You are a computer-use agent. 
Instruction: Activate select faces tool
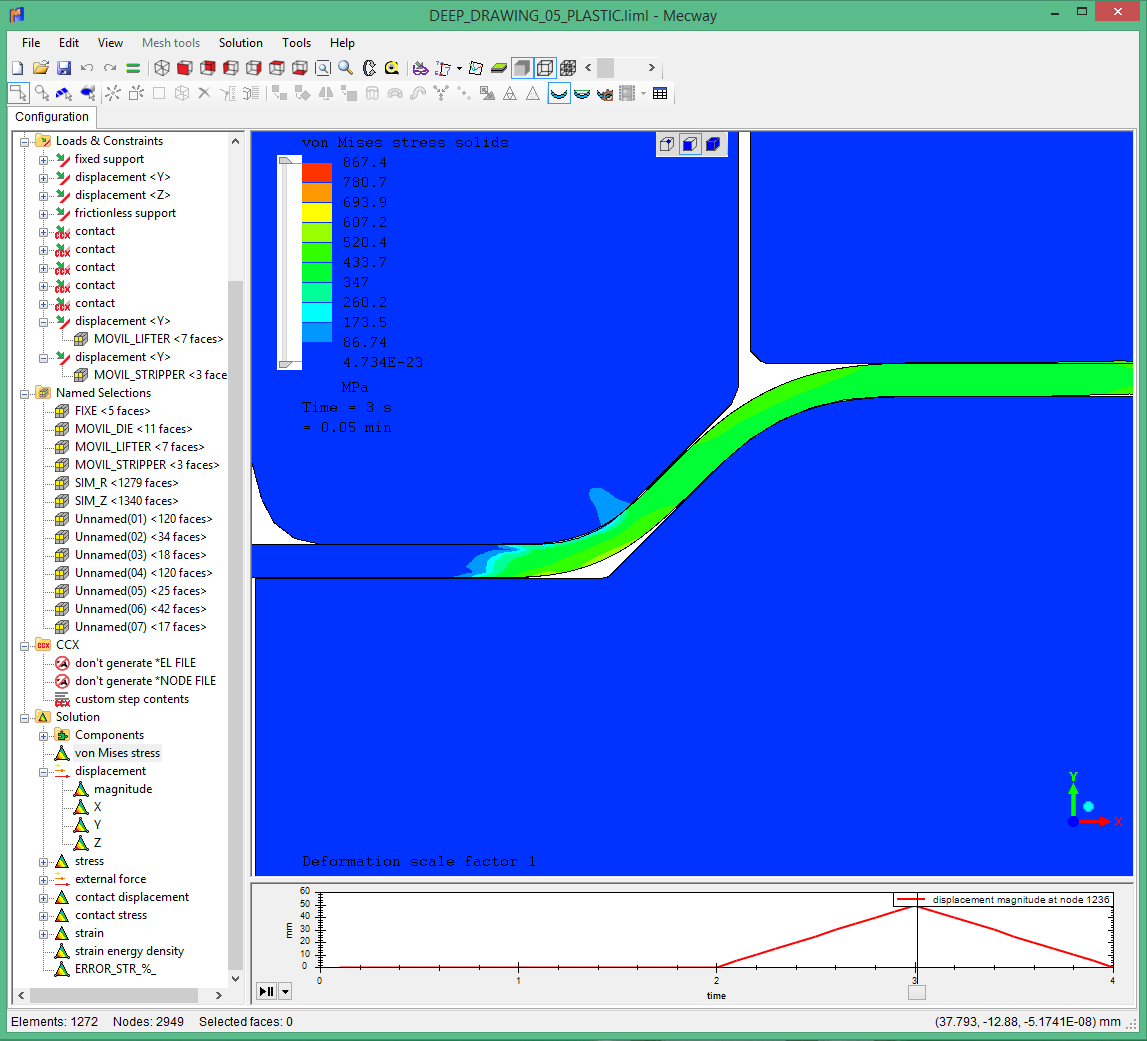(x=64, y=93)
